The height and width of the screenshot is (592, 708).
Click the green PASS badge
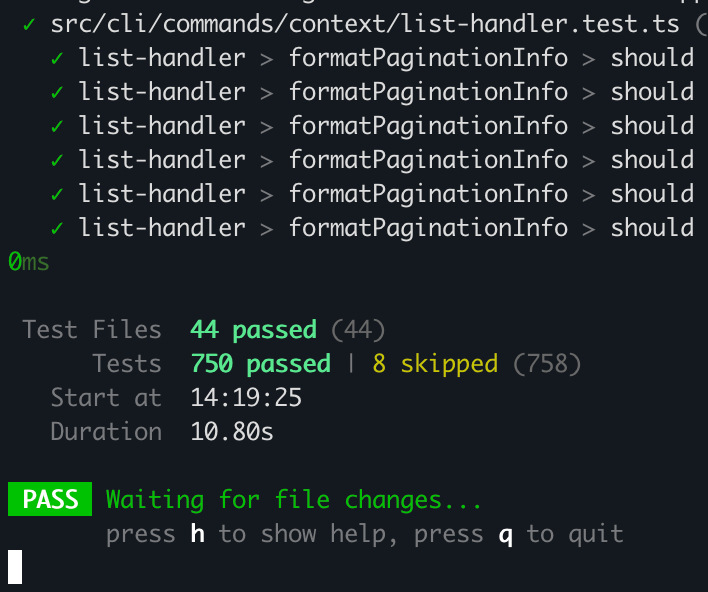[x=50, y=500]
